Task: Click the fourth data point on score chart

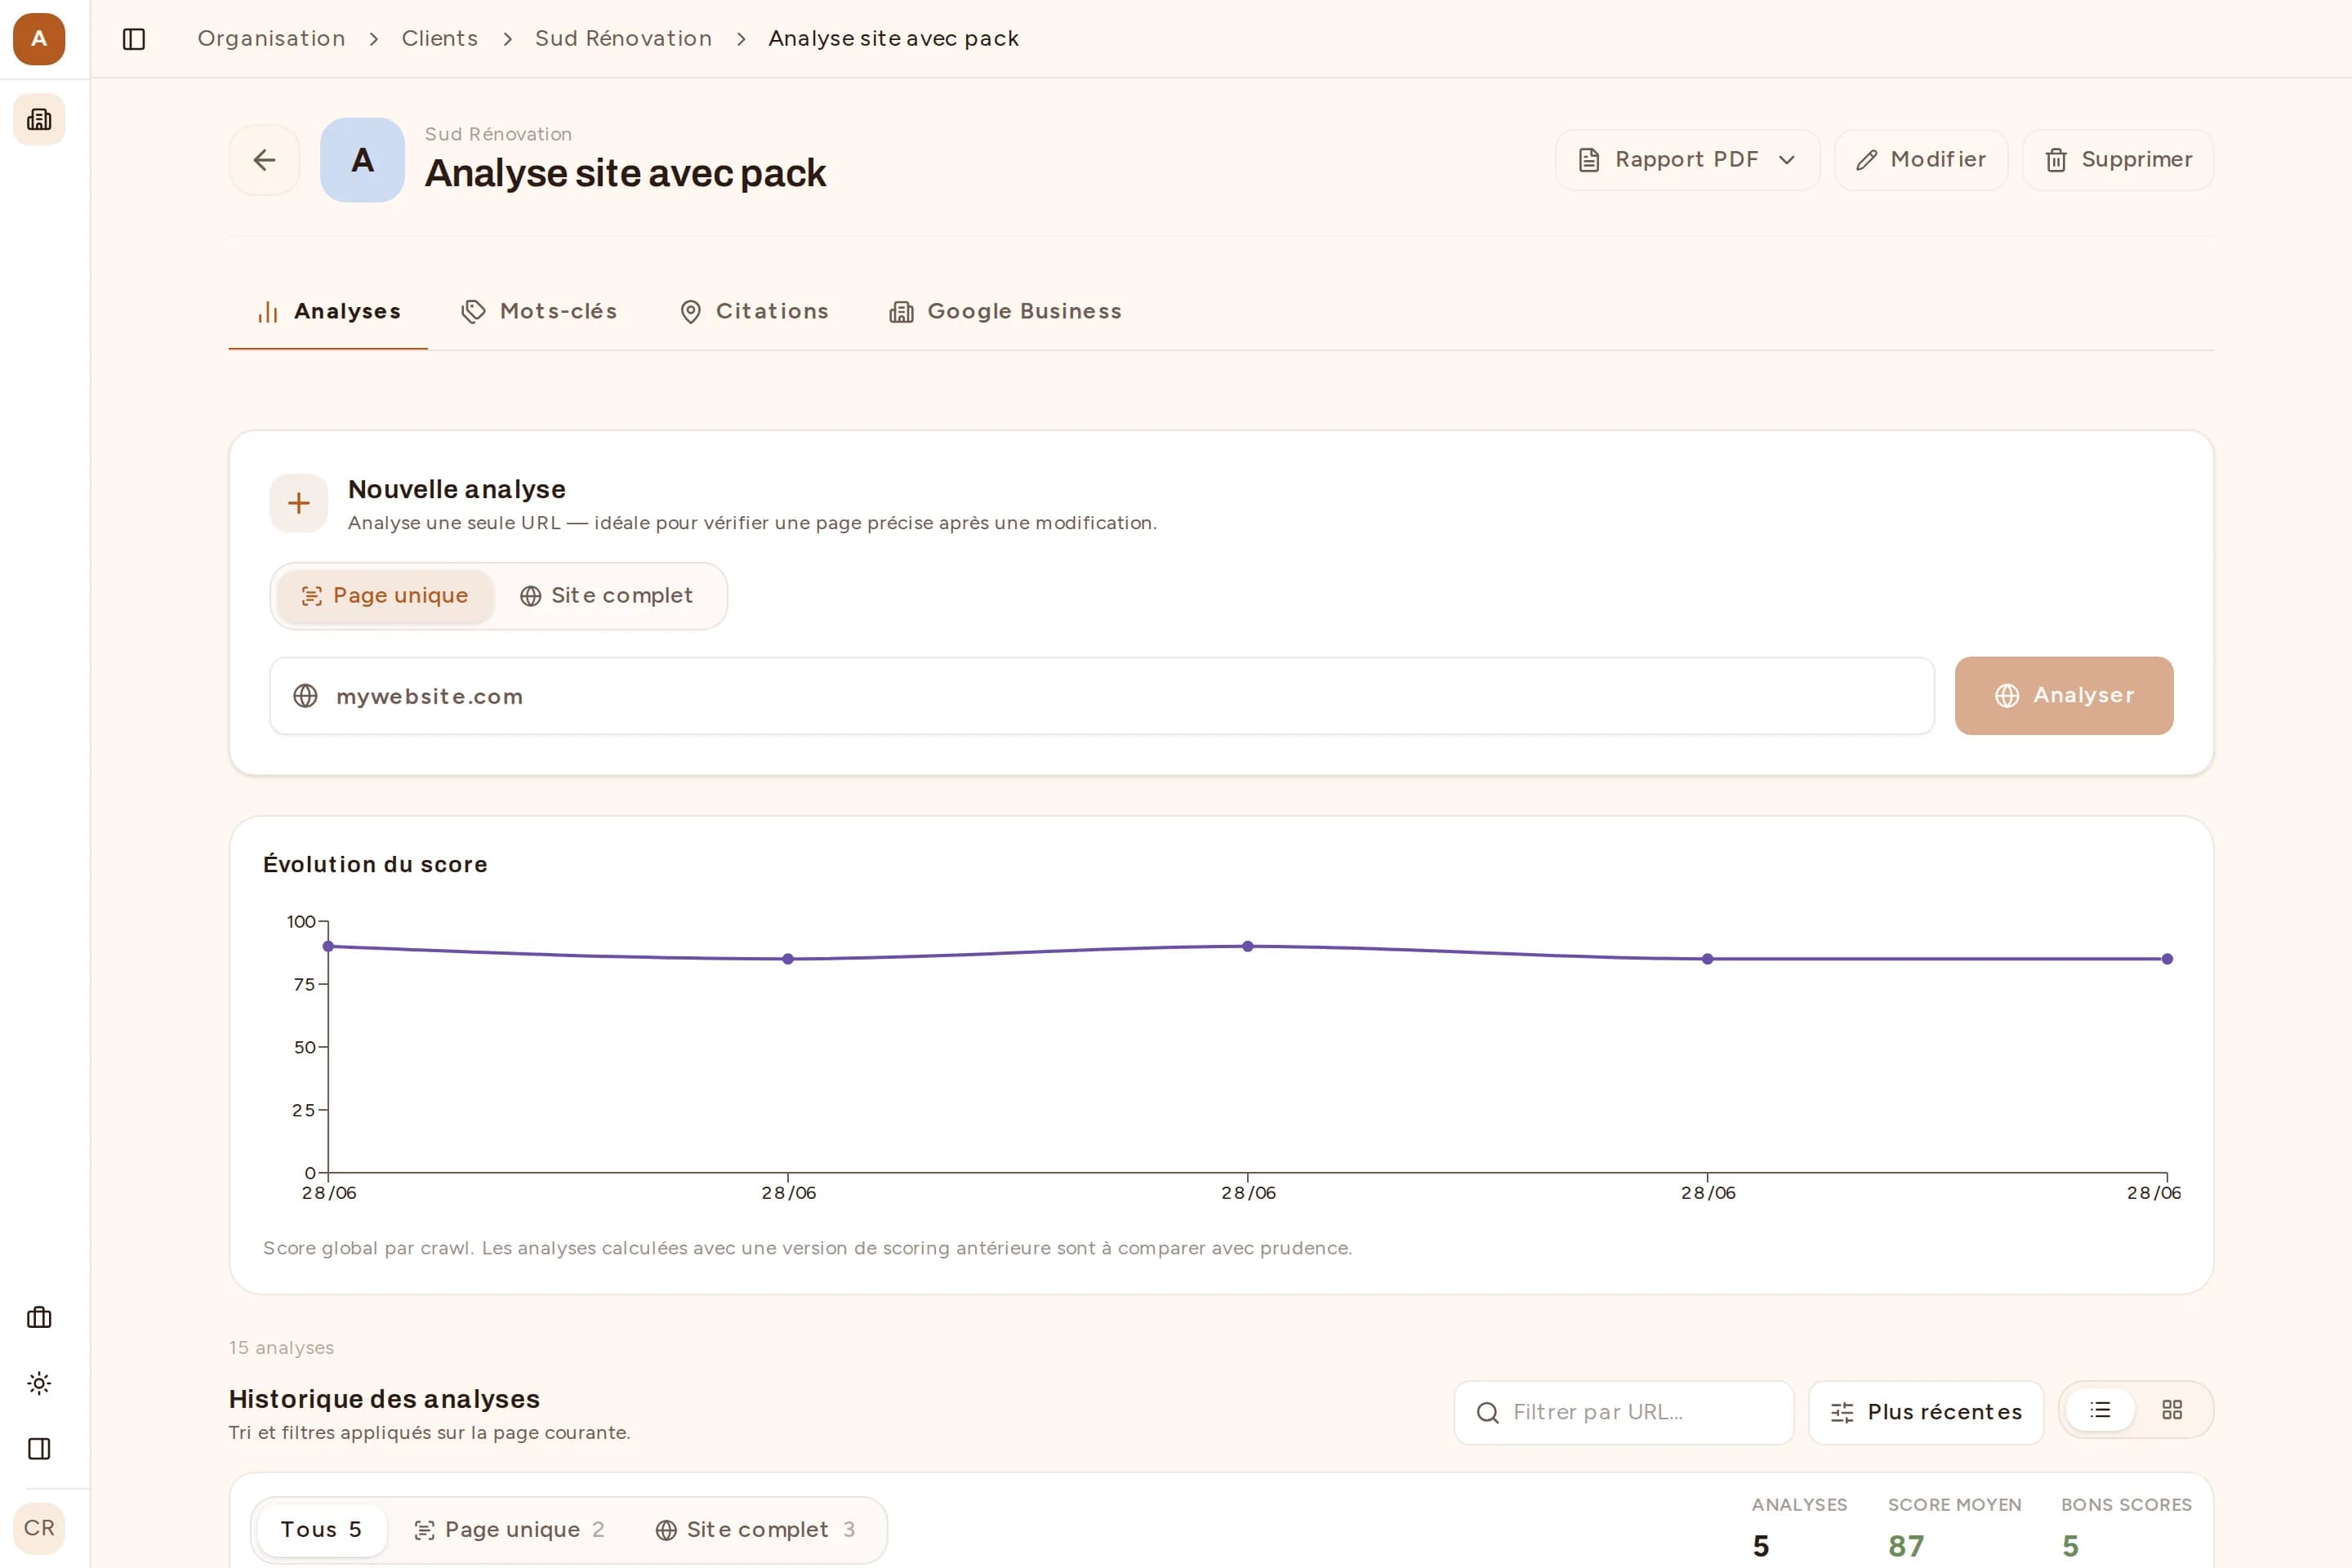Action: 1707,959
